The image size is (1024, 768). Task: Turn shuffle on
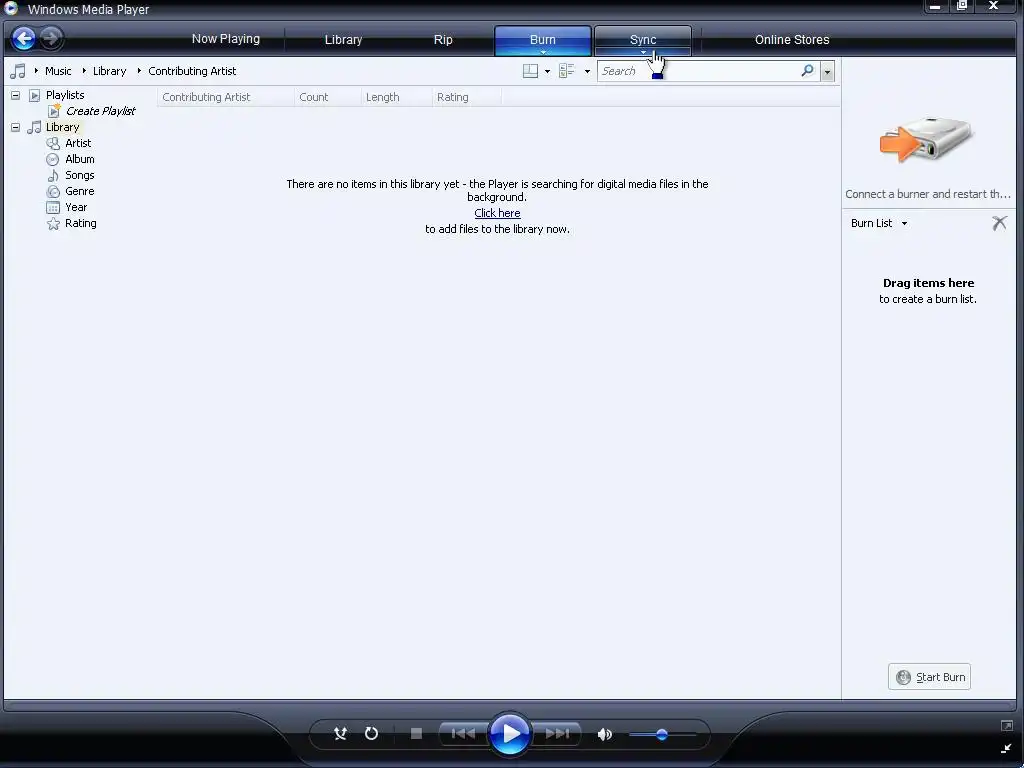coord(340,733)
